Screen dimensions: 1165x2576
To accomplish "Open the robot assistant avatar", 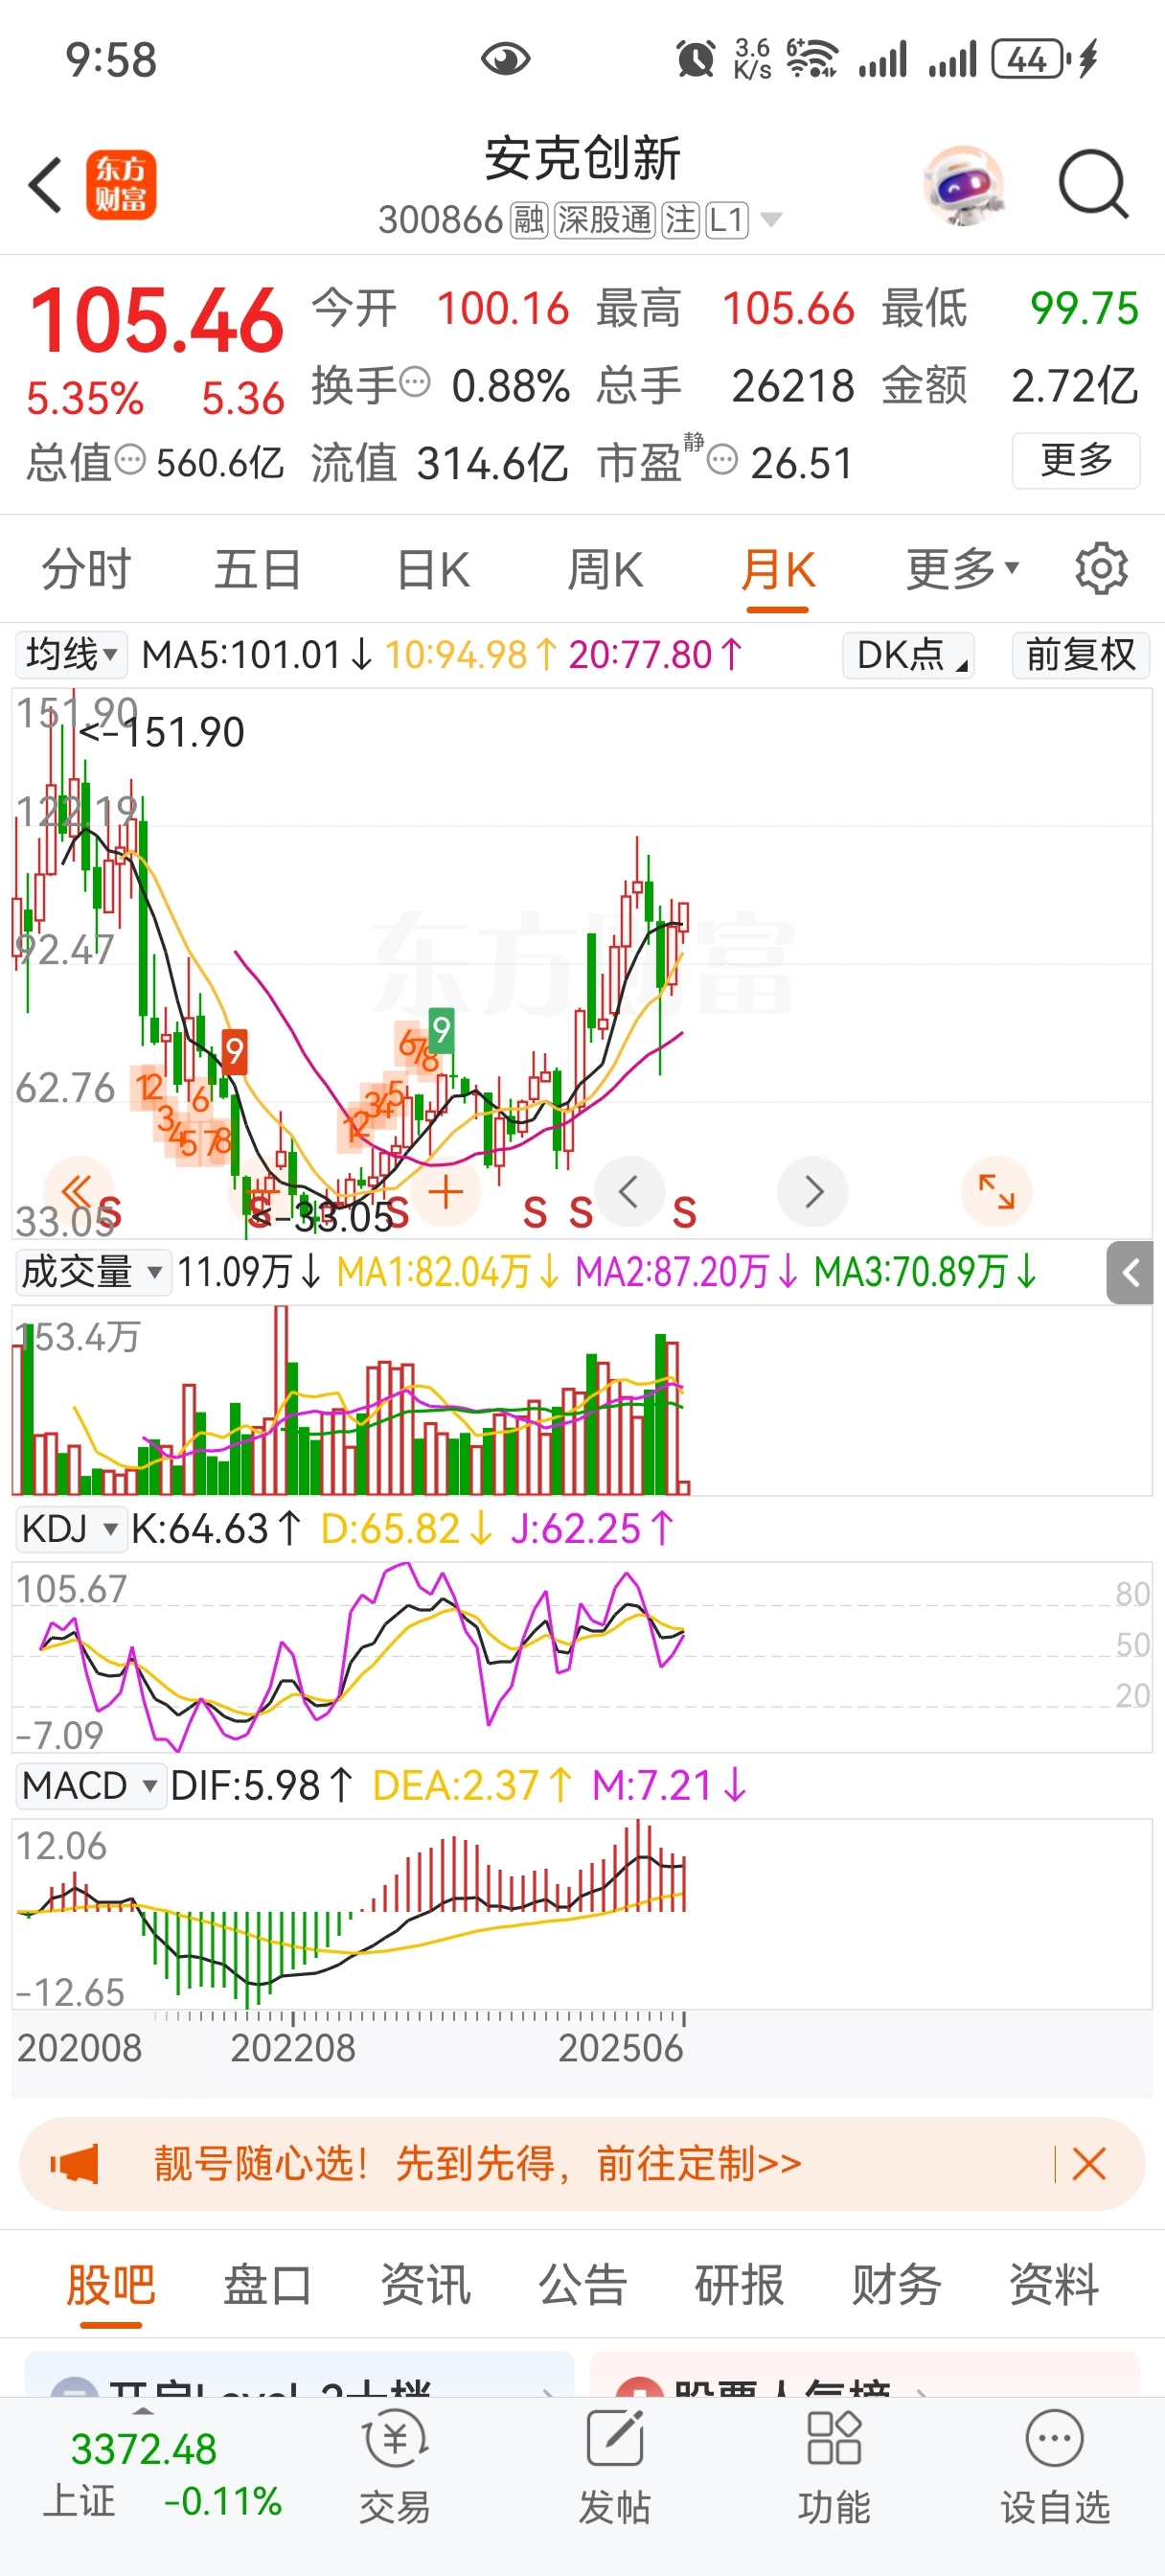I will (963, 186).
